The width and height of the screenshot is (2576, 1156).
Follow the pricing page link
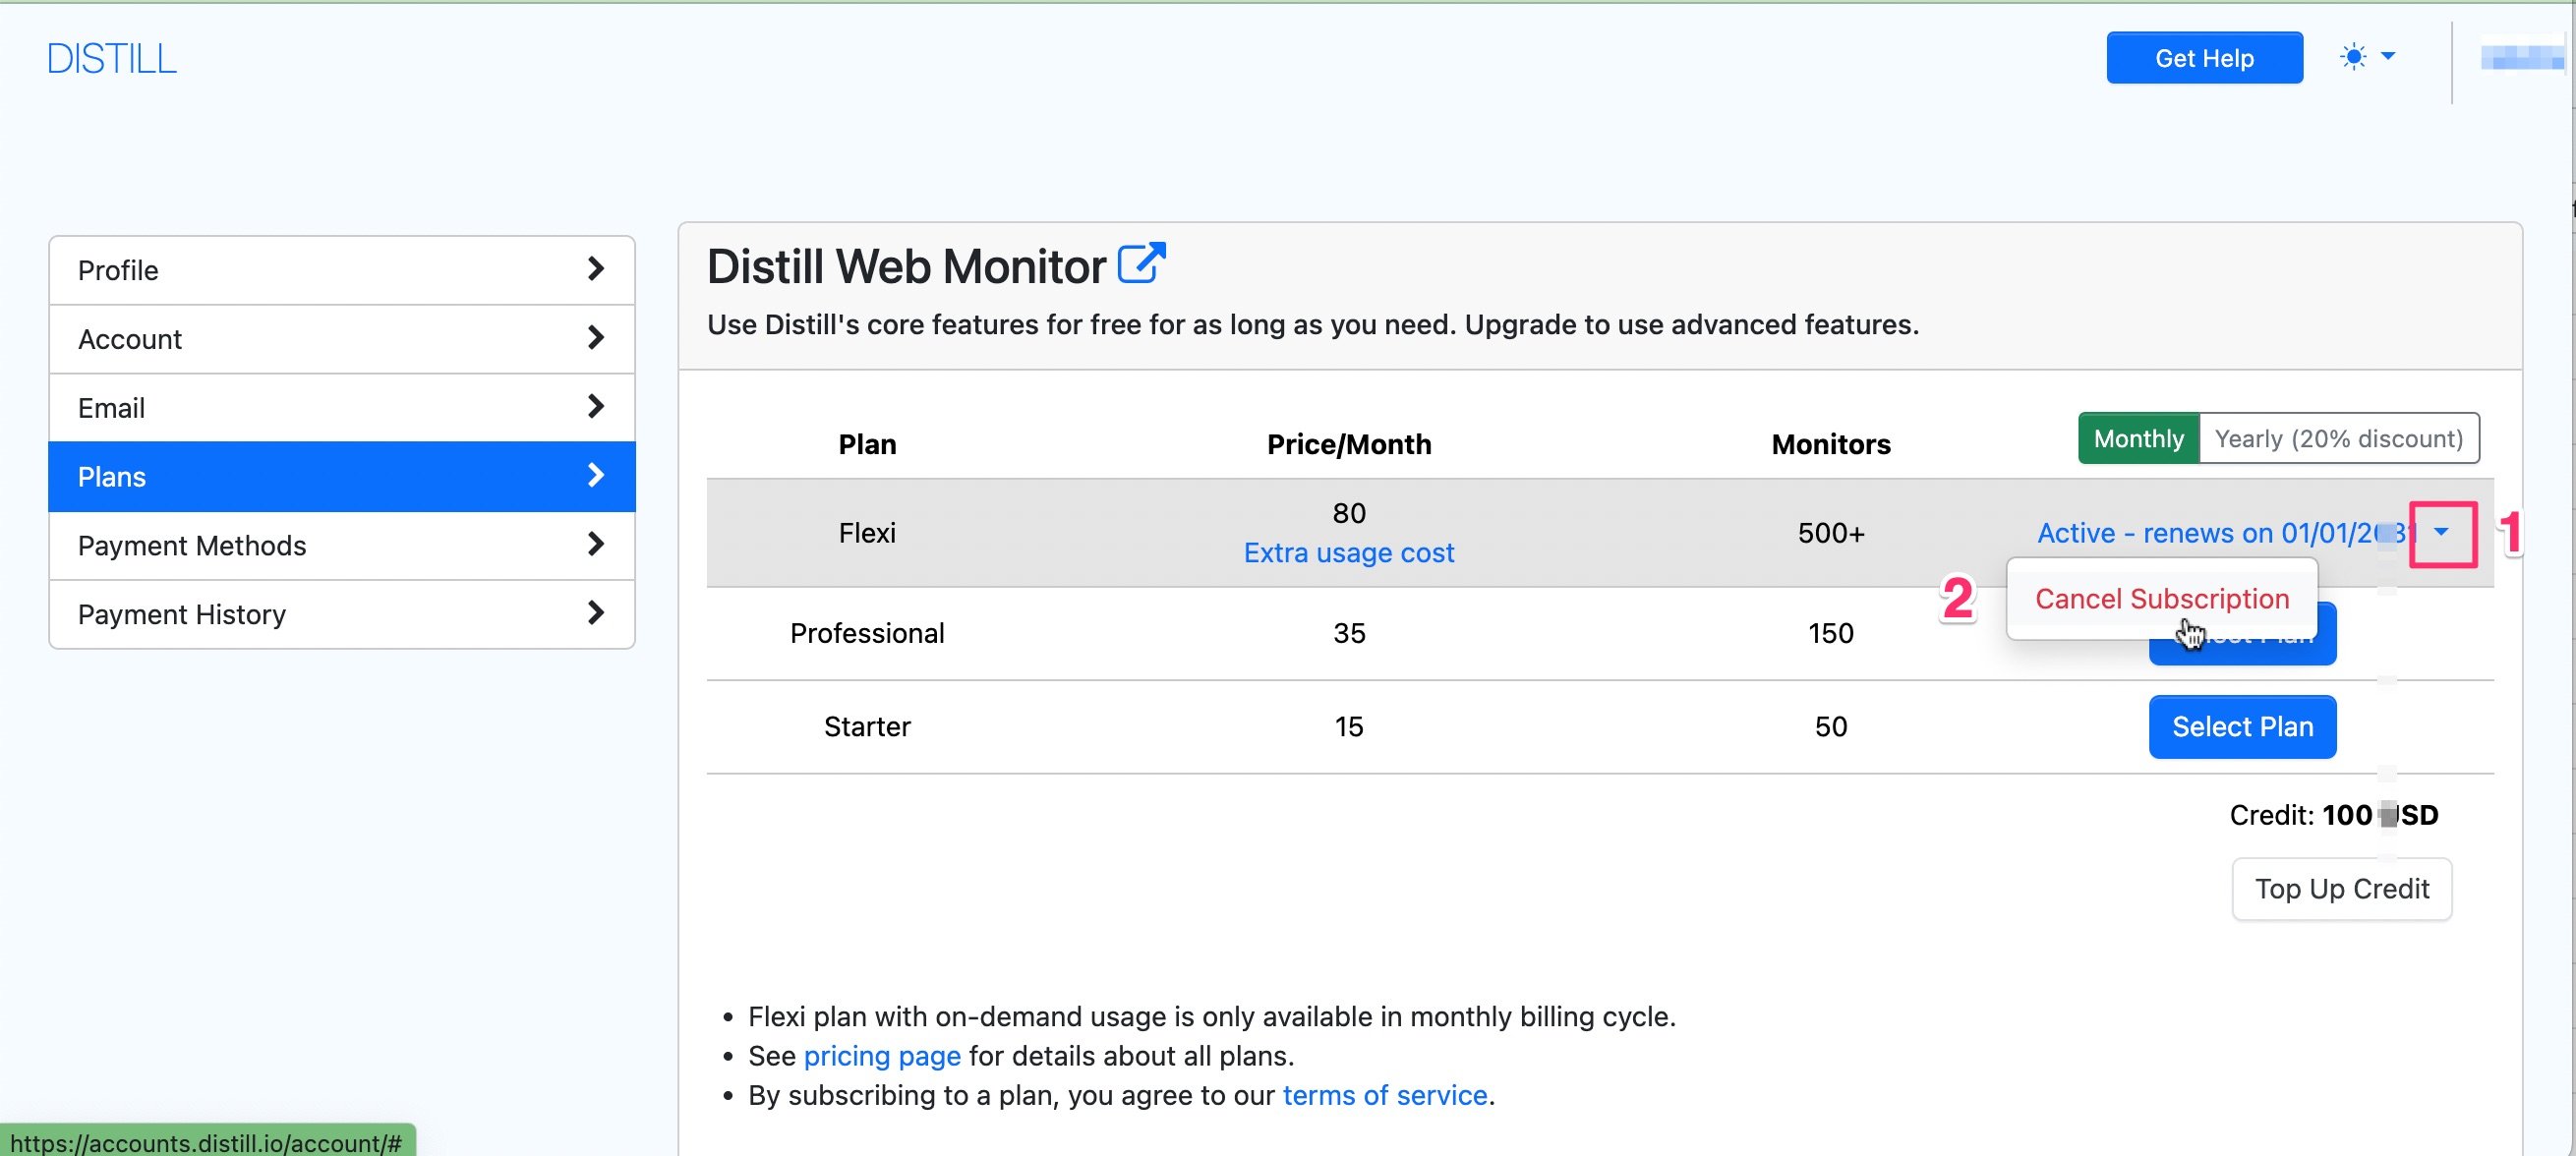[881, 1056]
